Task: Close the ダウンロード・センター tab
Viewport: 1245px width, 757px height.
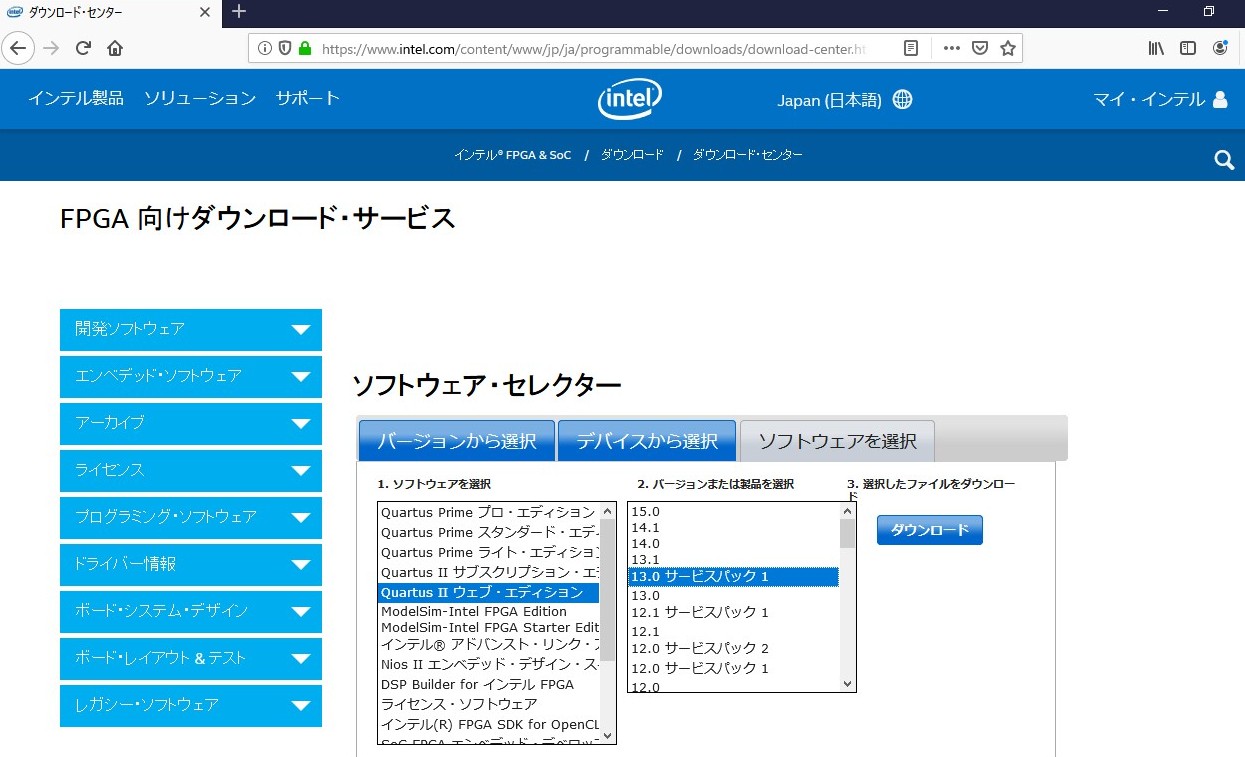Action: click(x=205, y=13)
